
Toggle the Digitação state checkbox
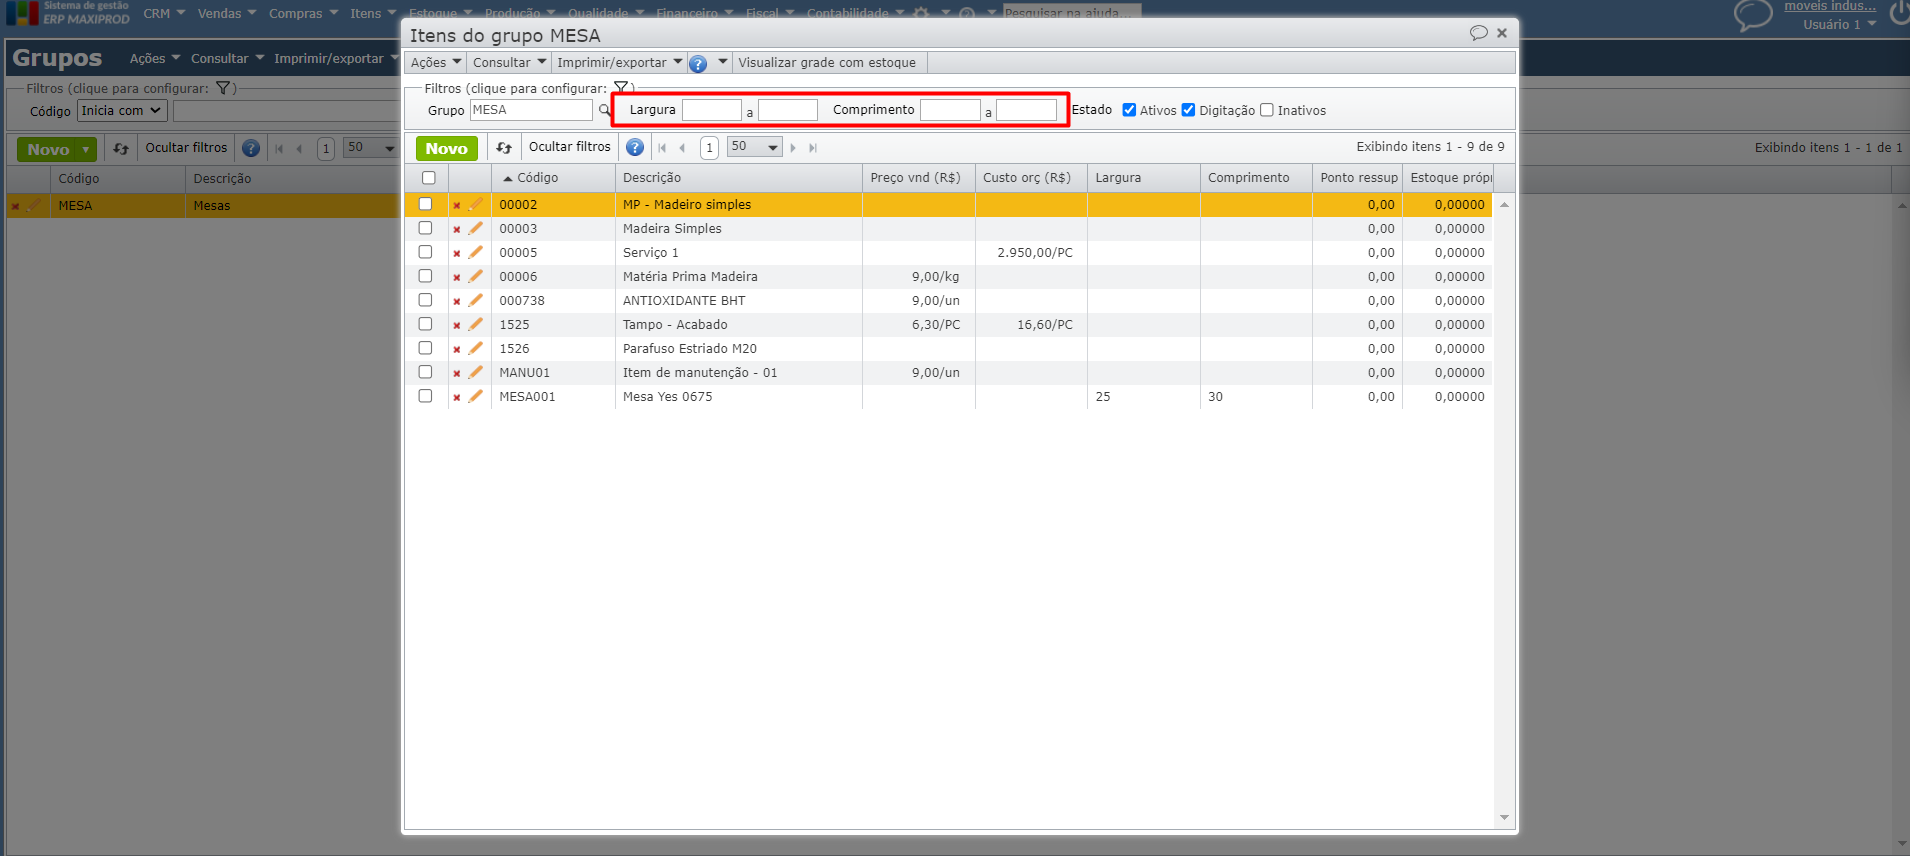1188,110
